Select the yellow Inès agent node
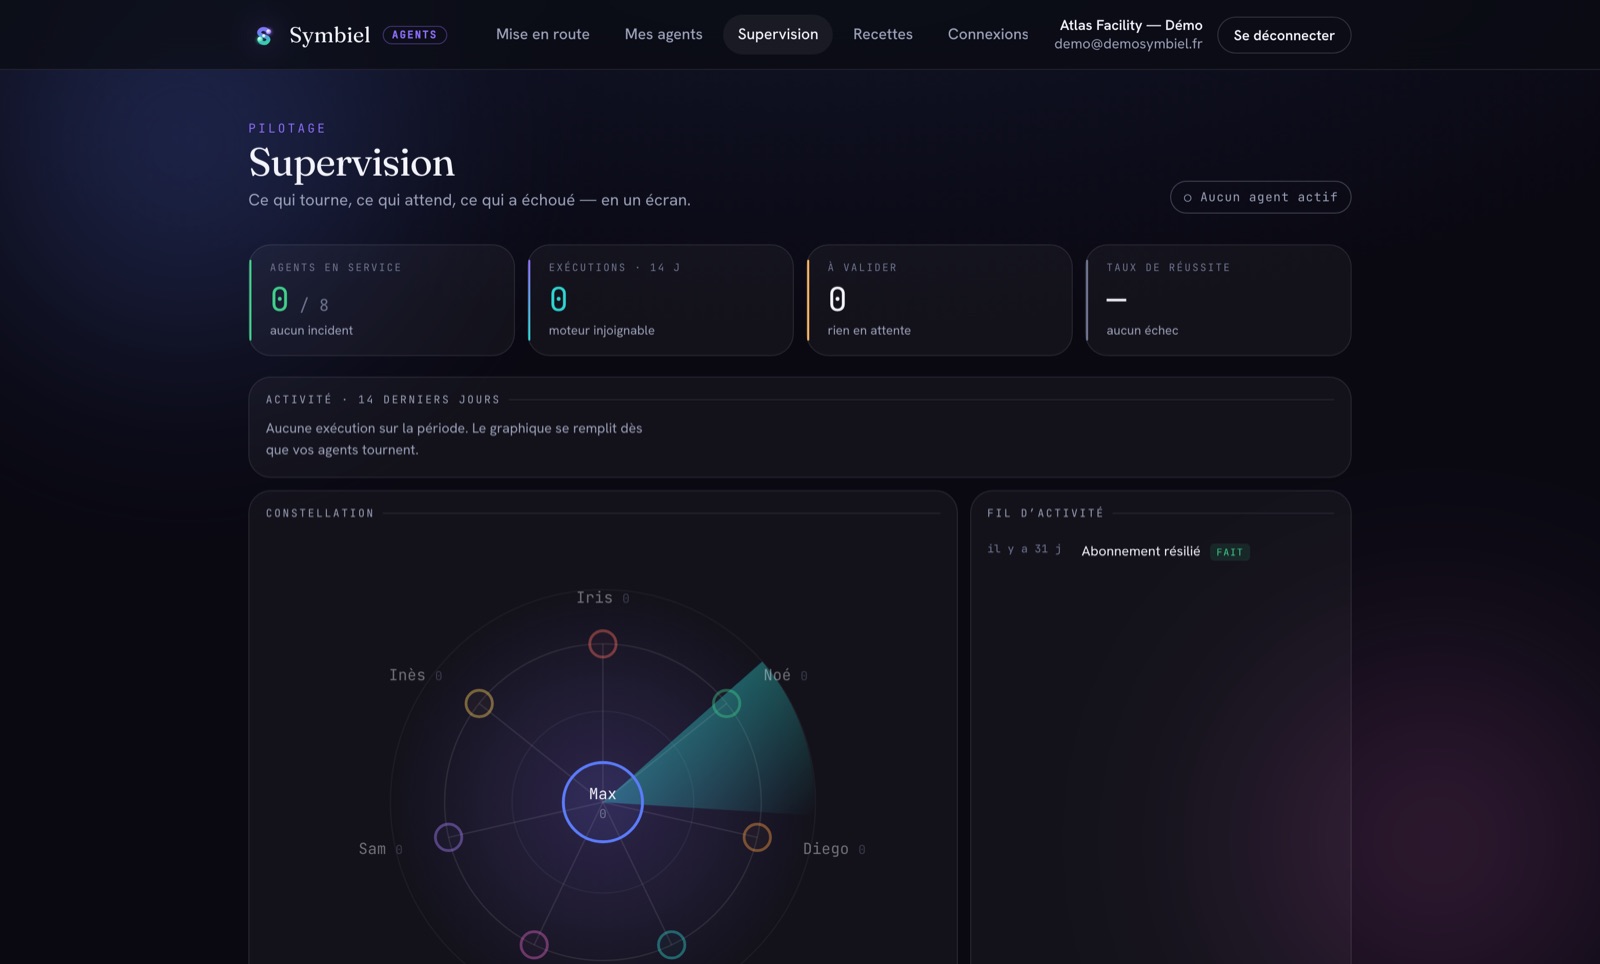Screen dimensions: 1600x964 tap(479, 703)
